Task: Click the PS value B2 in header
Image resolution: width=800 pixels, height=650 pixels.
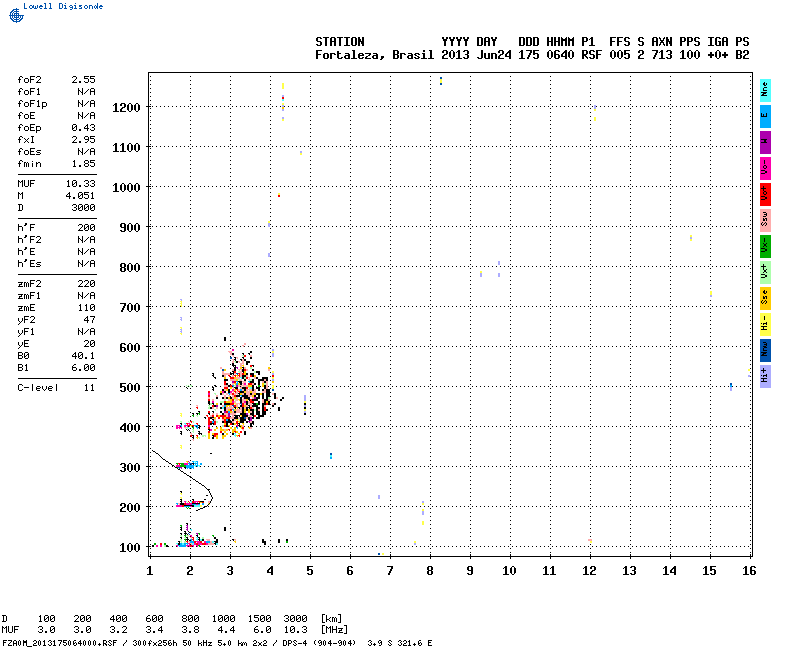Action: 742,55
